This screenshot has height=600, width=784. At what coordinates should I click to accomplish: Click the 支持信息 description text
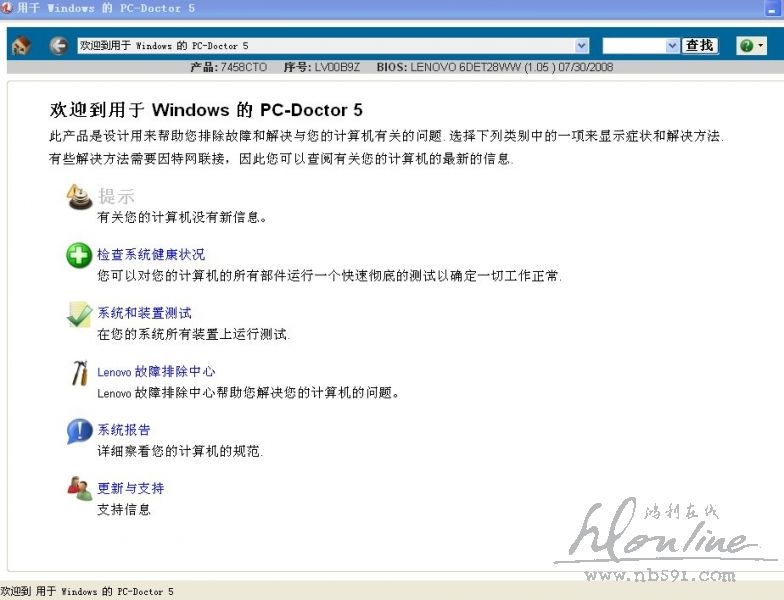point(124,510)
